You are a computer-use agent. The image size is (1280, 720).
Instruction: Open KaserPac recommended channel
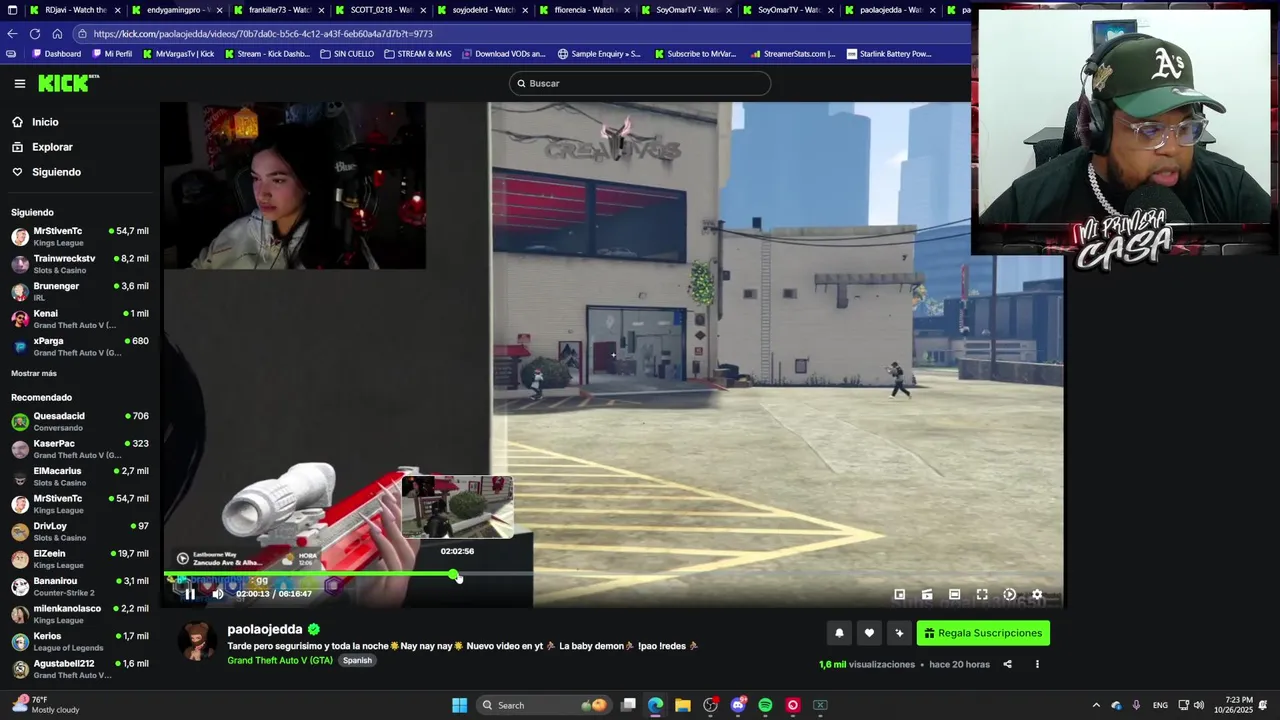(x=80, y=449)
